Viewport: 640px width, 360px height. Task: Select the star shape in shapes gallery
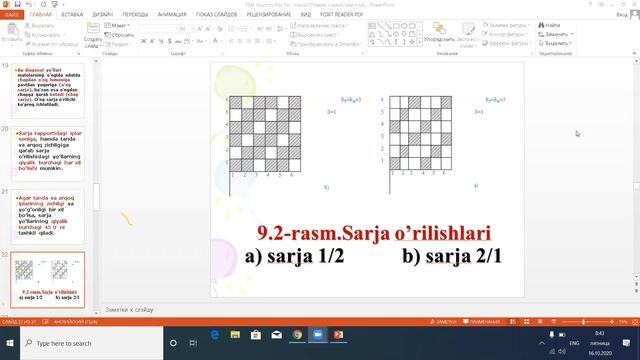pyautogui.click(x=412, y=42)
